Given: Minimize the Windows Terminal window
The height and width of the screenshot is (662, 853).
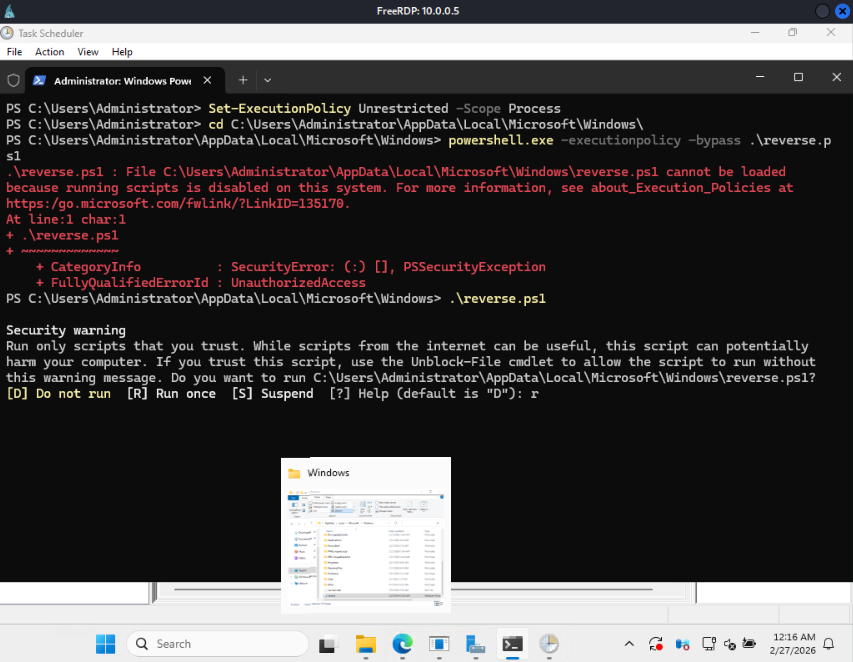Looking at the screenshot, I should (760, 77).
